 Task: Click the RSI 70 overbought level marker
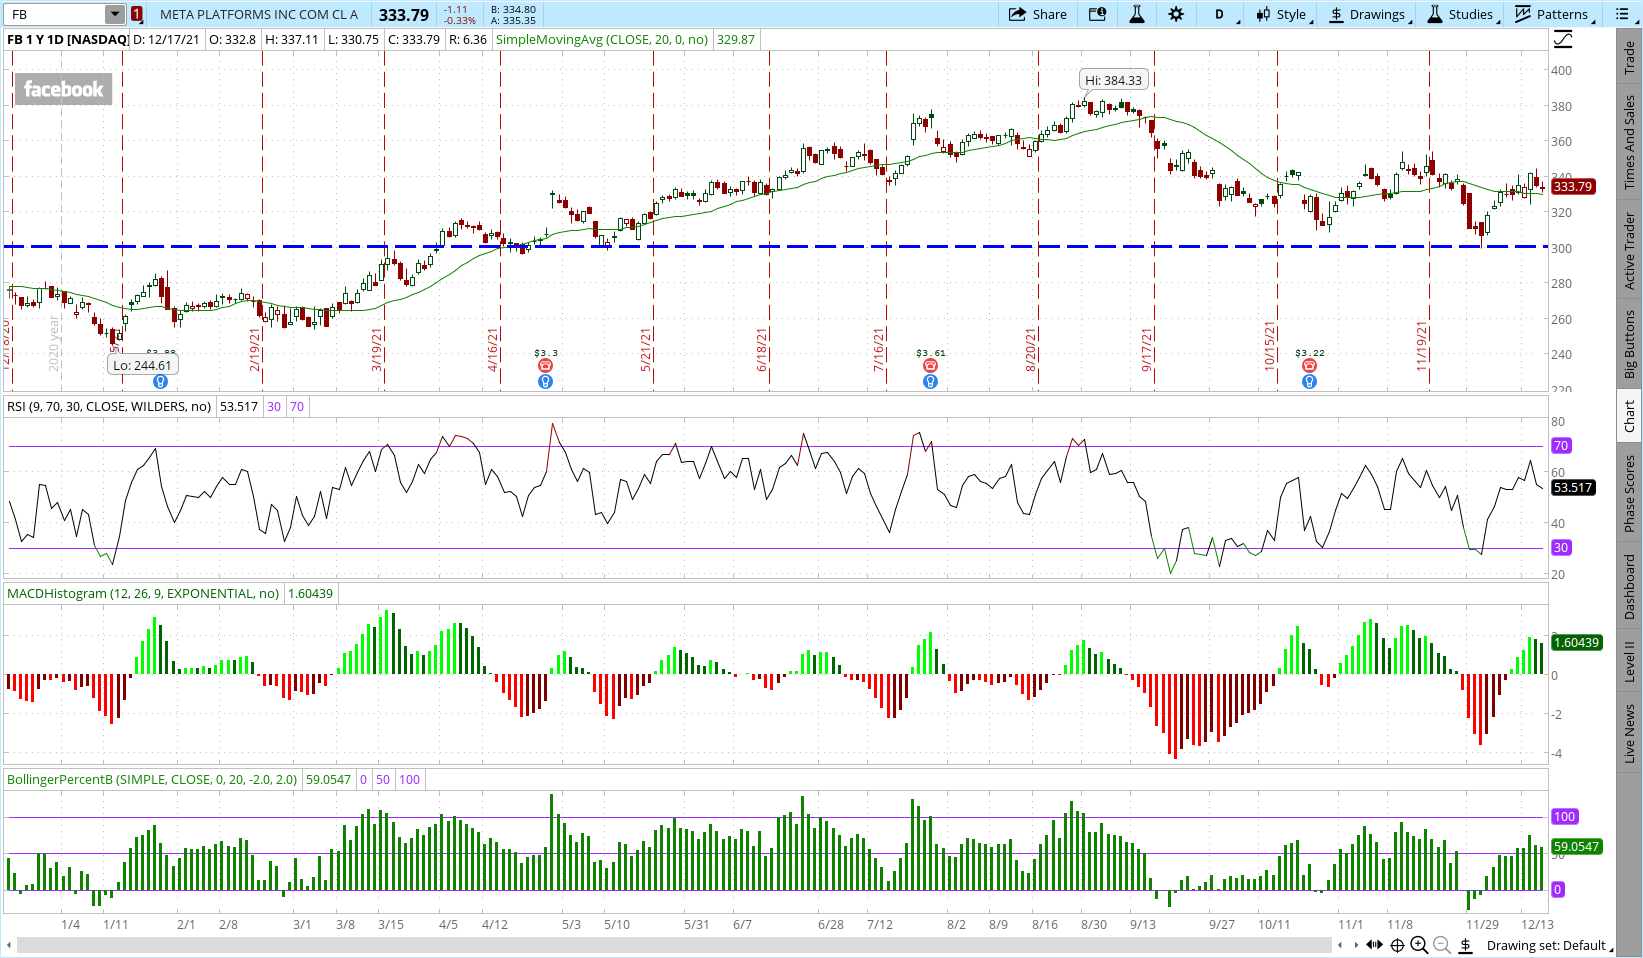(x=1561, y=446)
